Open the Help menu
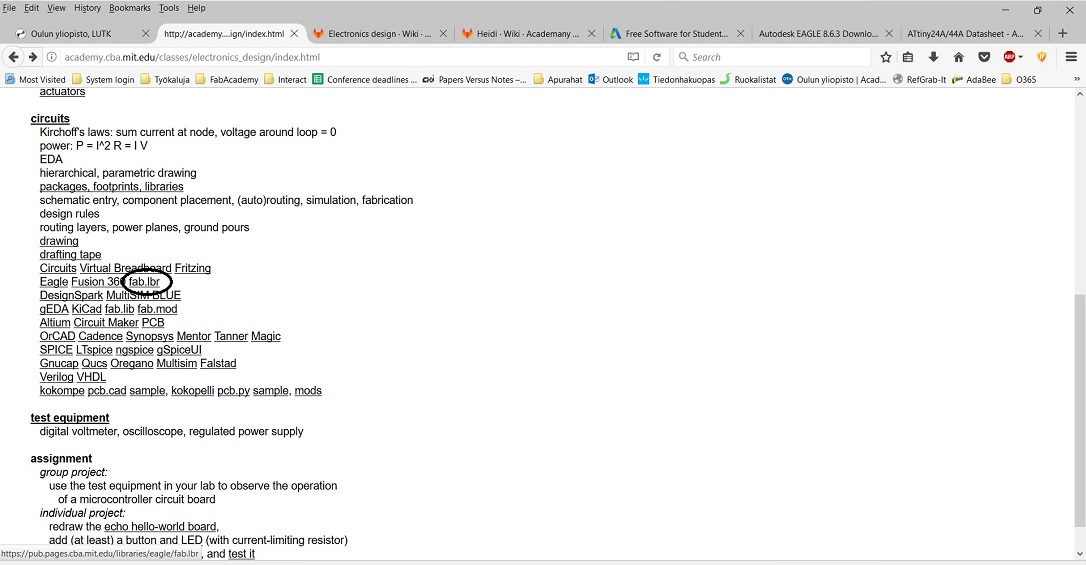The image size is (1086, 565). tap(197, 8)
